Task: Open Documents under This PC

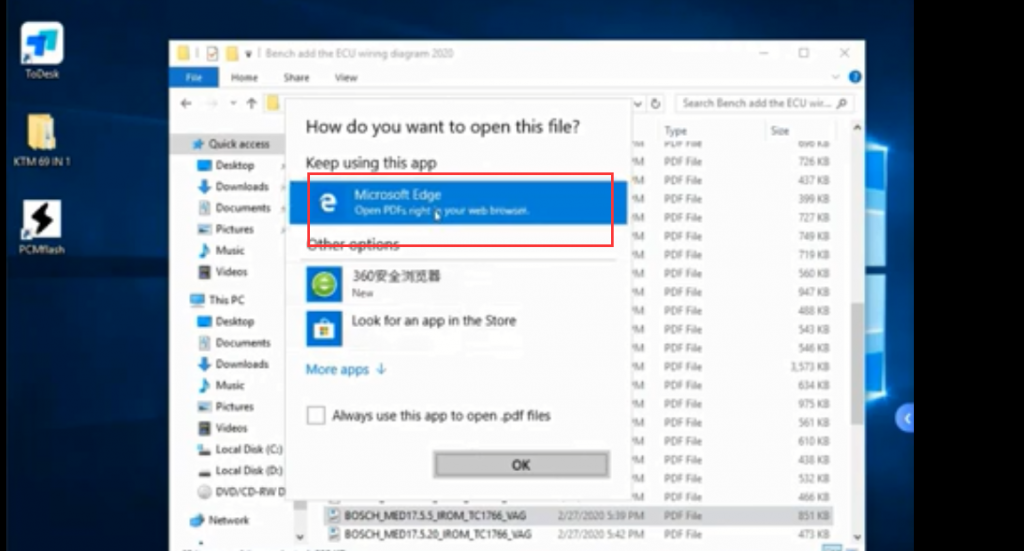Action: [x=242, y=343]
